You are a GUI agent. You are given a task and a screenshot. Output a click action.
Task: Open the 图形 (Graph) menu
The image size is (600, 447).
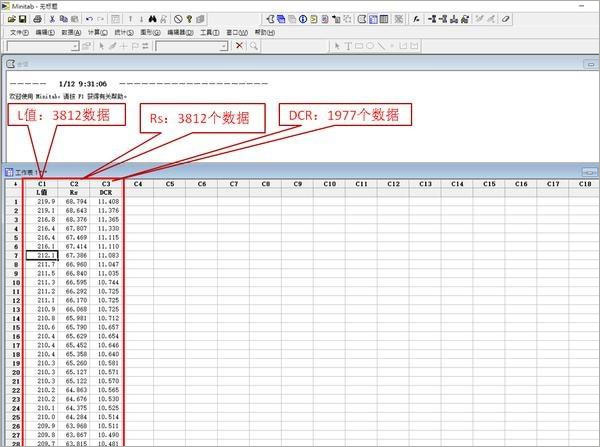[150, 33]
